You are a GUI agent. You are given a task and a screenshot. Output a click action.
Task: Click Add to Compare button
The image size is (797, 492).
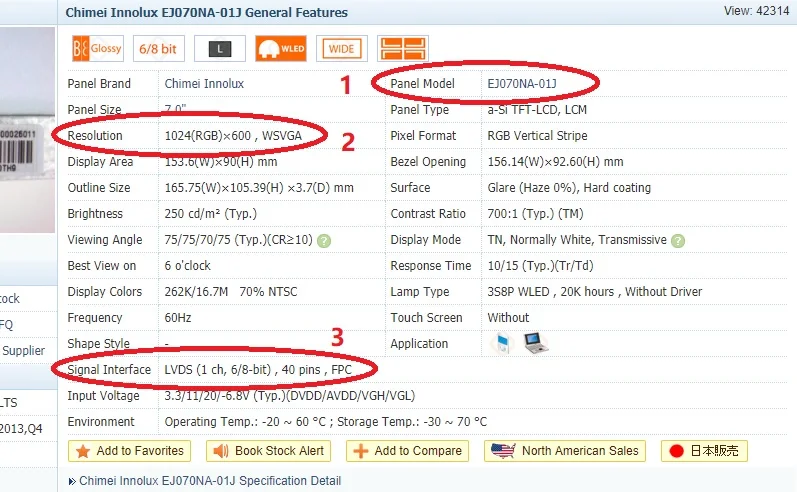[407, 451]
